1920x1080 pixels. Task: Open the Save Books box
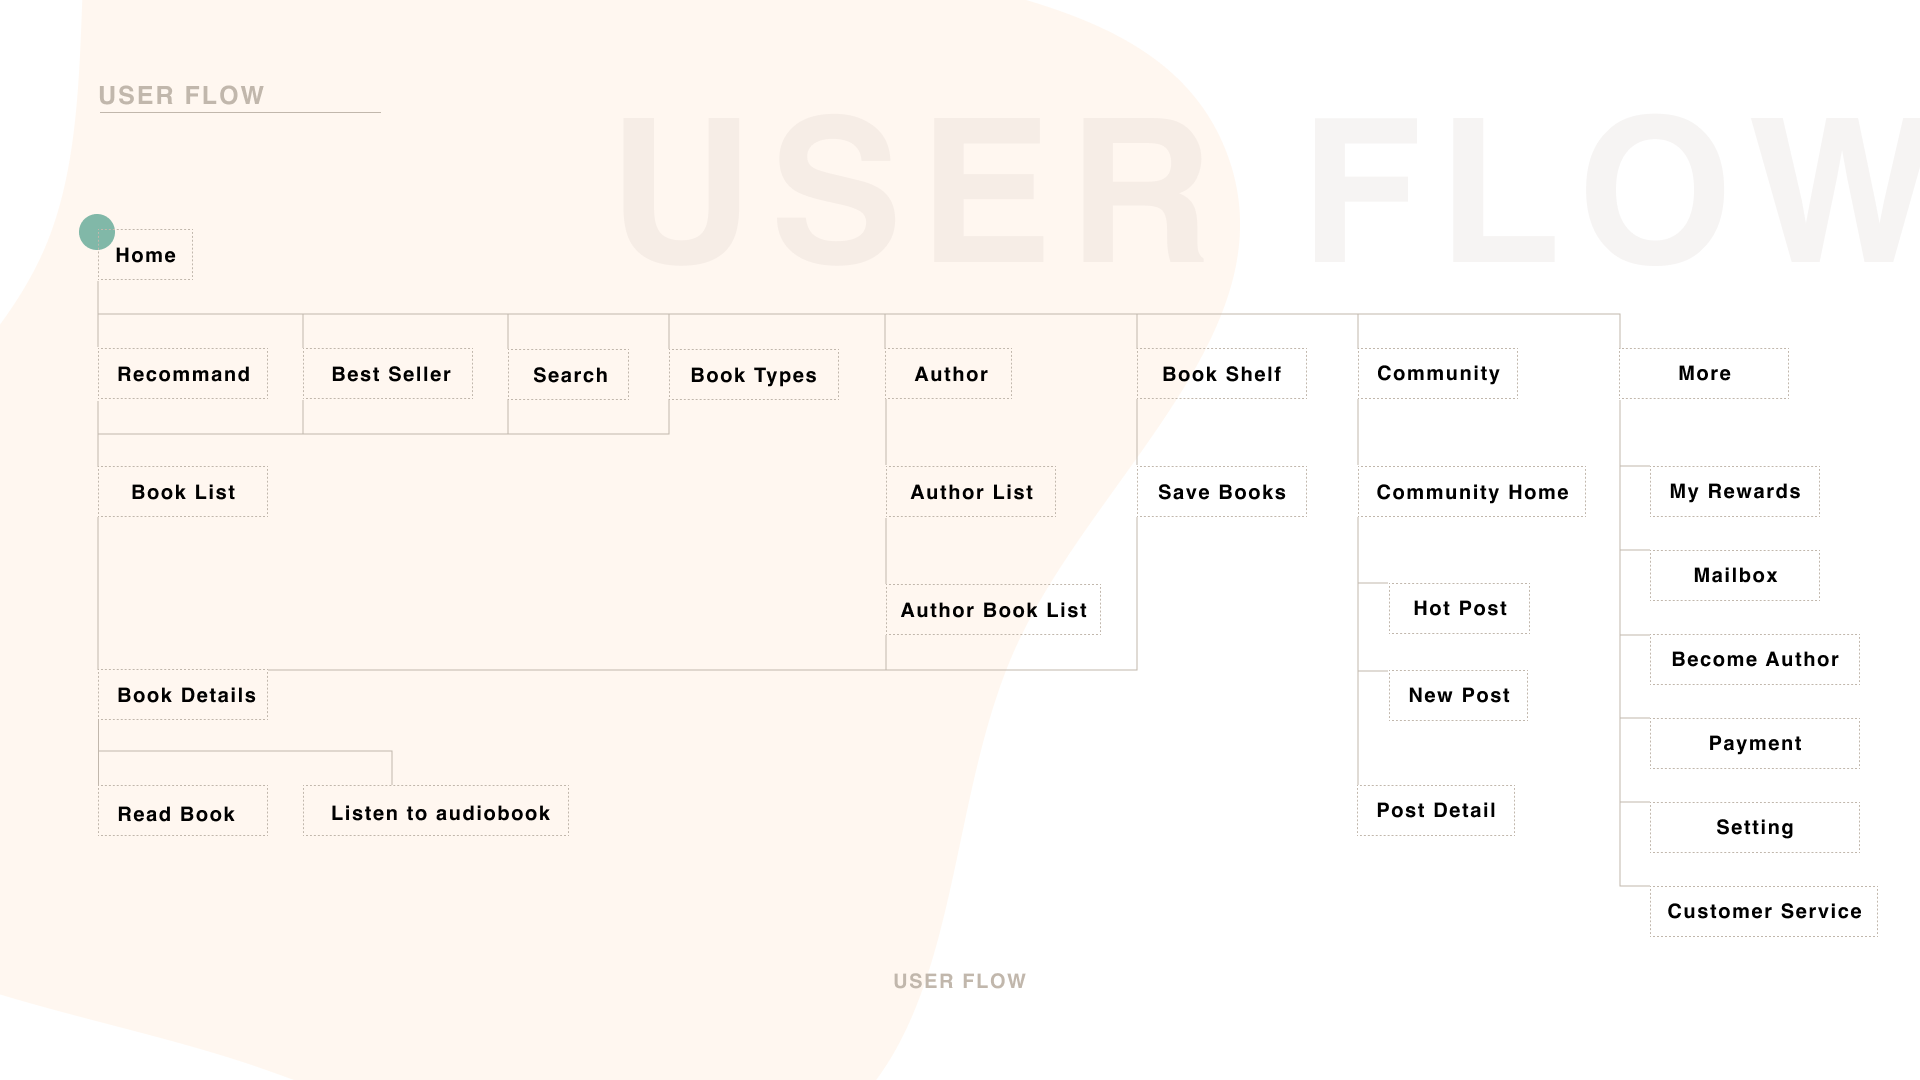1222,492
